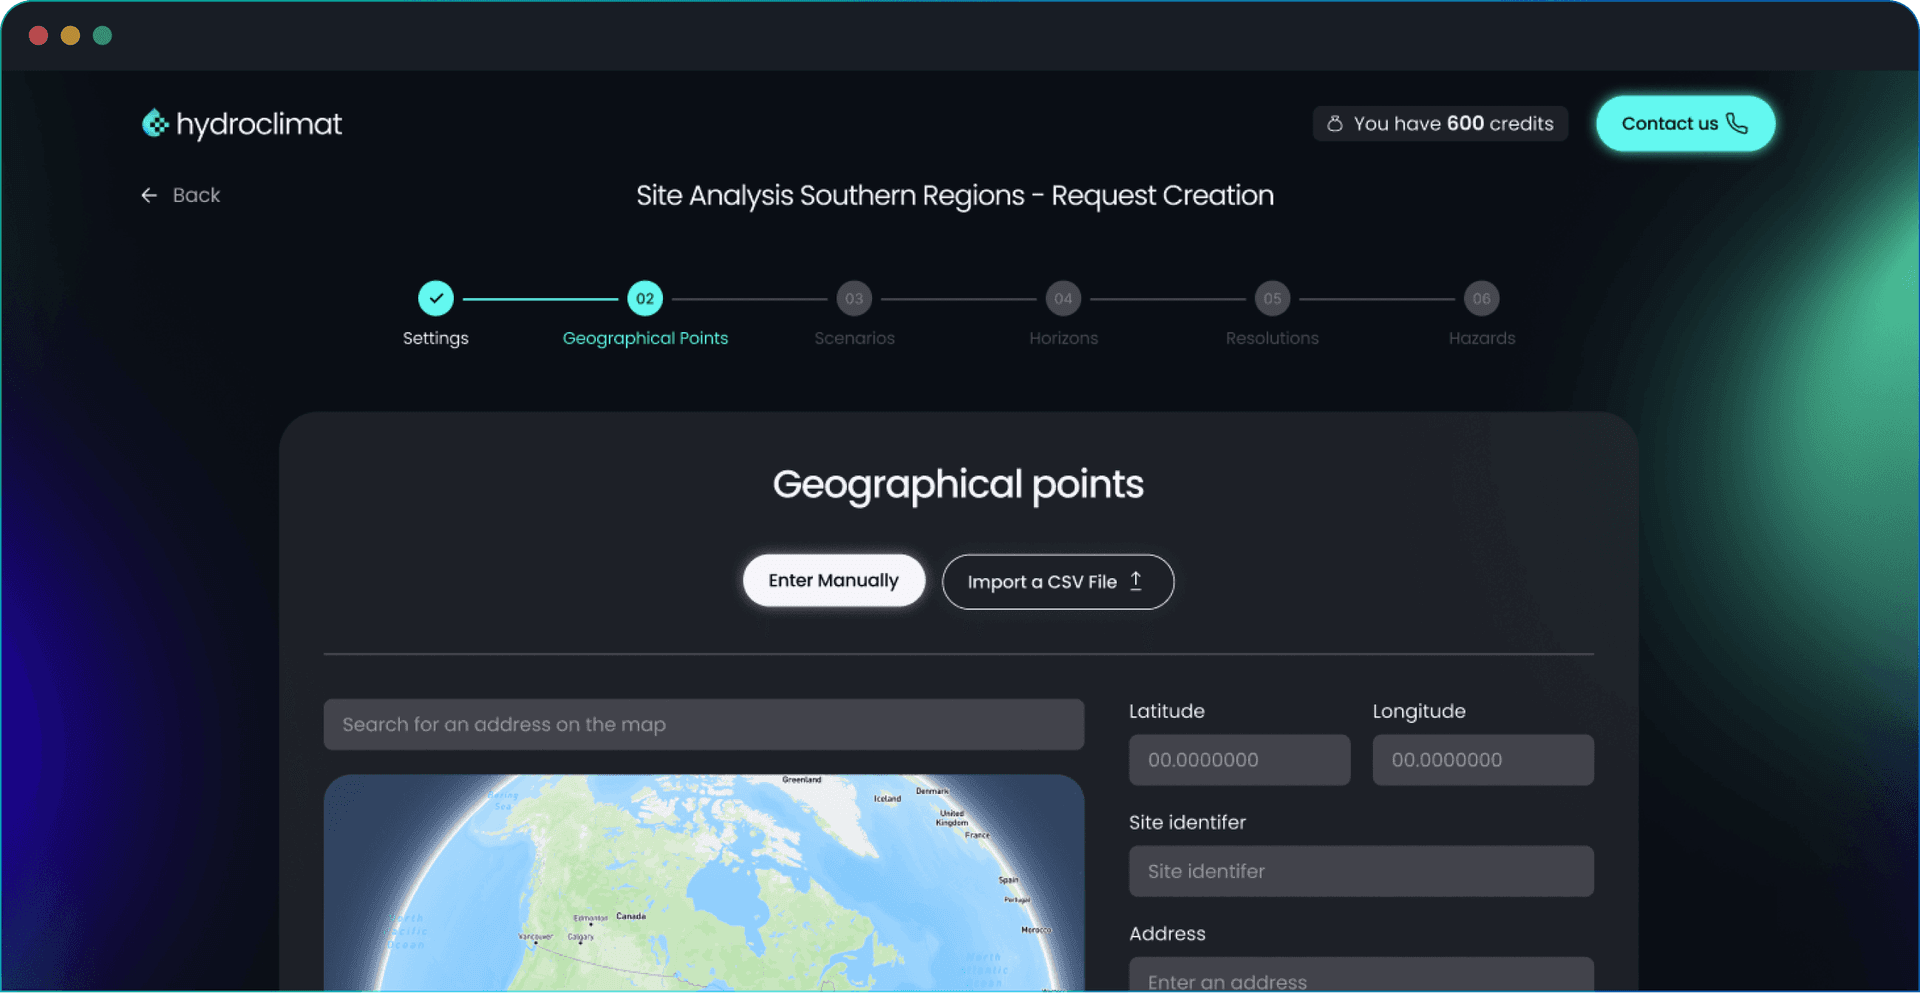The height and width of the screenshot is (993, 1920).
Task: Select step 05 circle in stepper
Action: [1272, 298]
